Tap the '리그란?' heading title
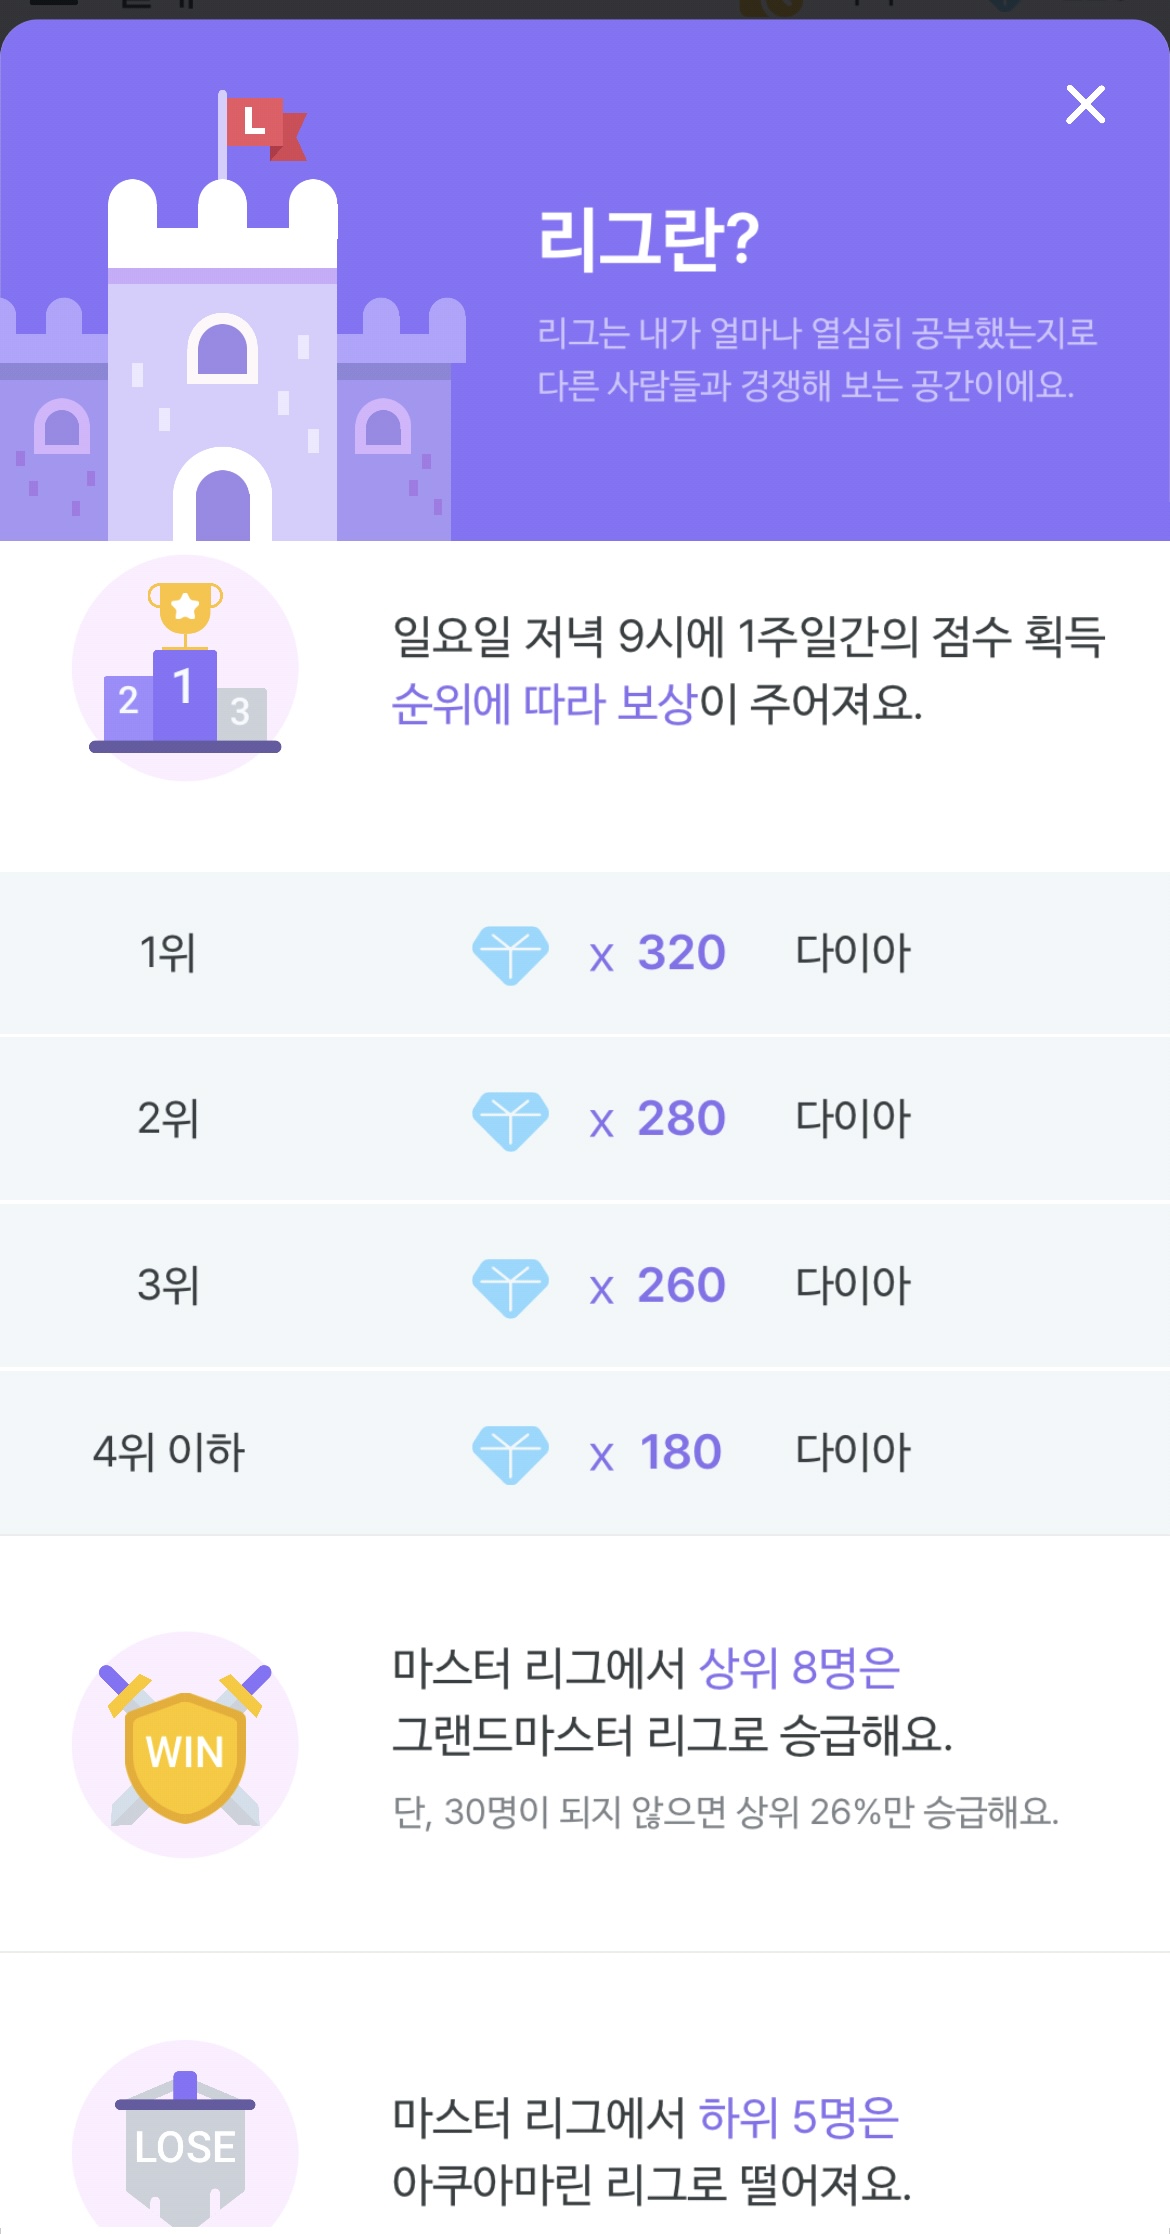The width and height of the screenshot is (1170, 2234). point(648,239)
